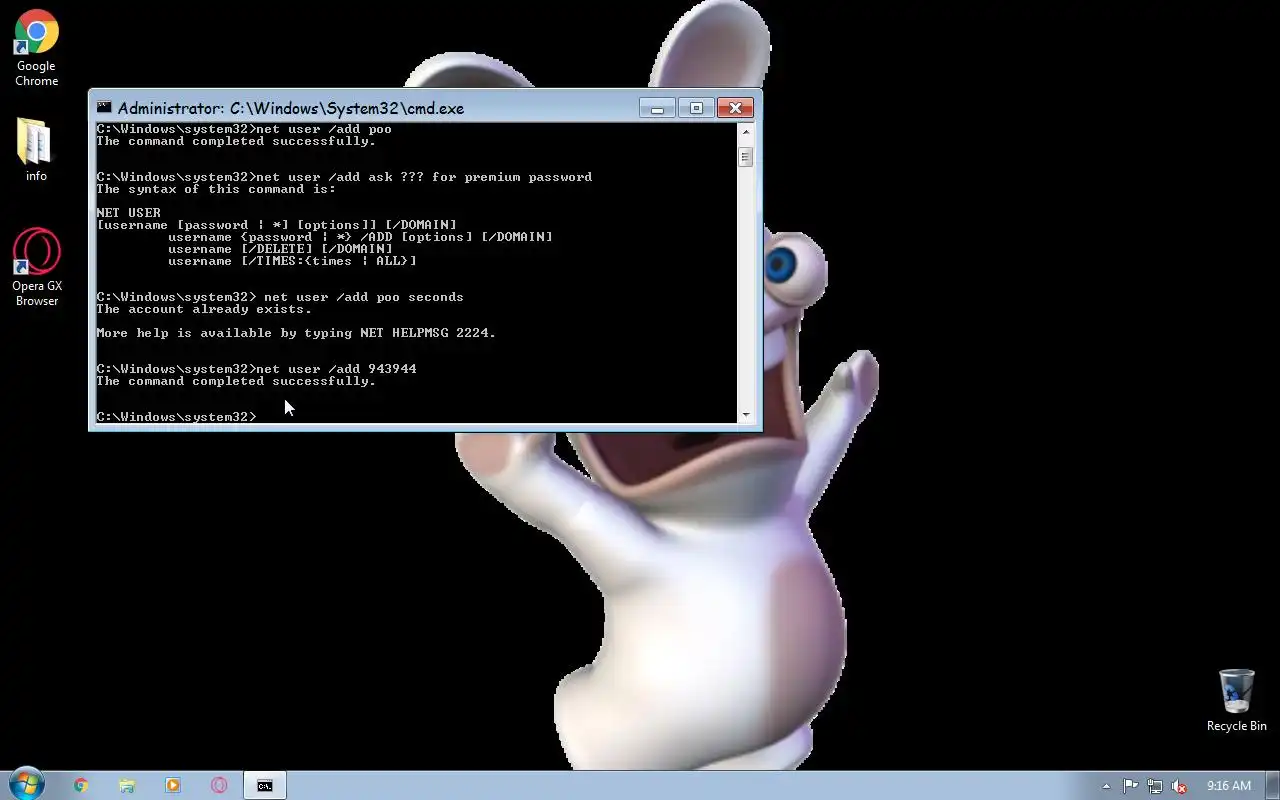
Task: Click 'The syntax of this command is:' line
Action: [216, 189]
